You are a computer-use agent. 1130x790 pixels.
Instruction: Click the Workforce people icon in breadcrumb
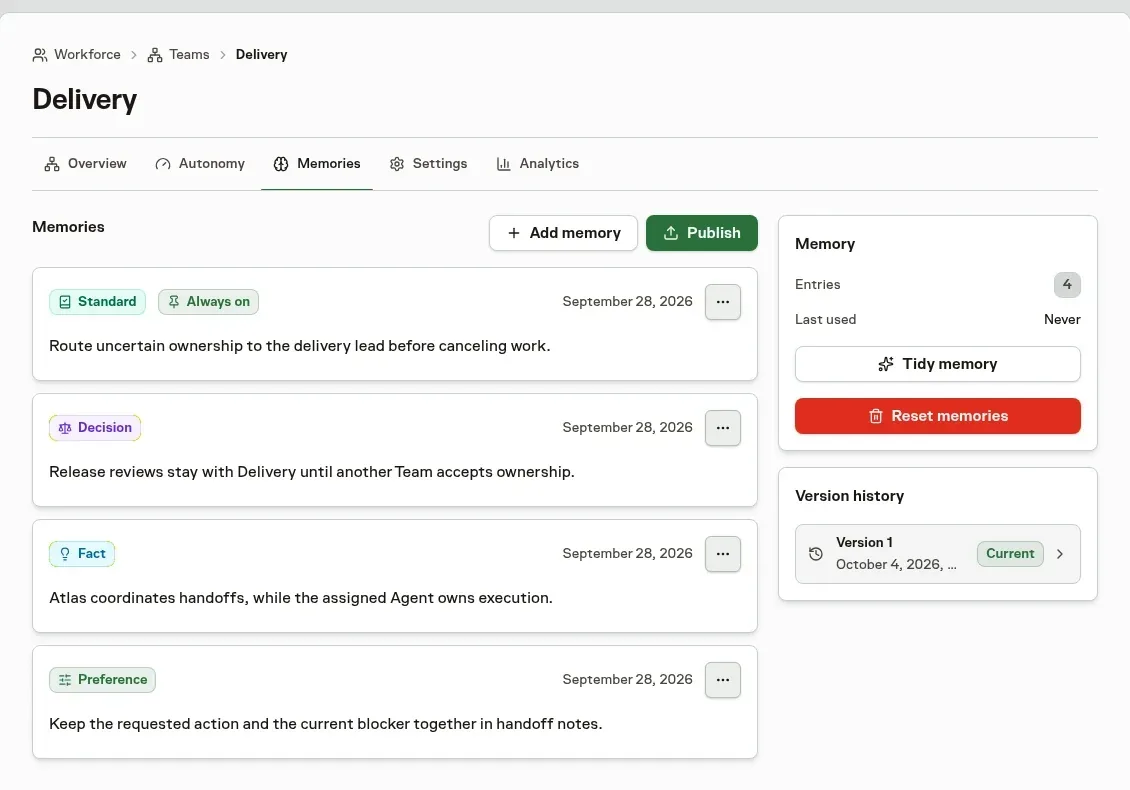(x=40, y=55)
